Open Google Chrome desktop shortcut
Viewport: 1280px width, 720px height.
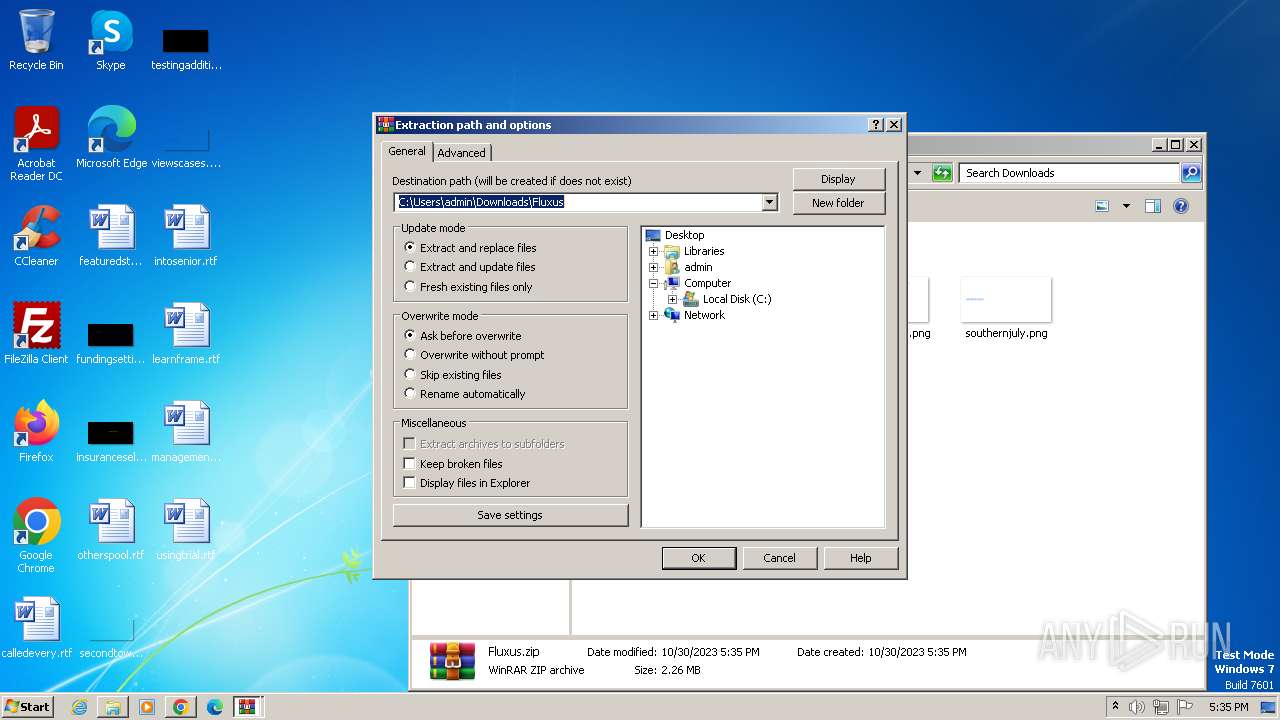coord(36,536)
